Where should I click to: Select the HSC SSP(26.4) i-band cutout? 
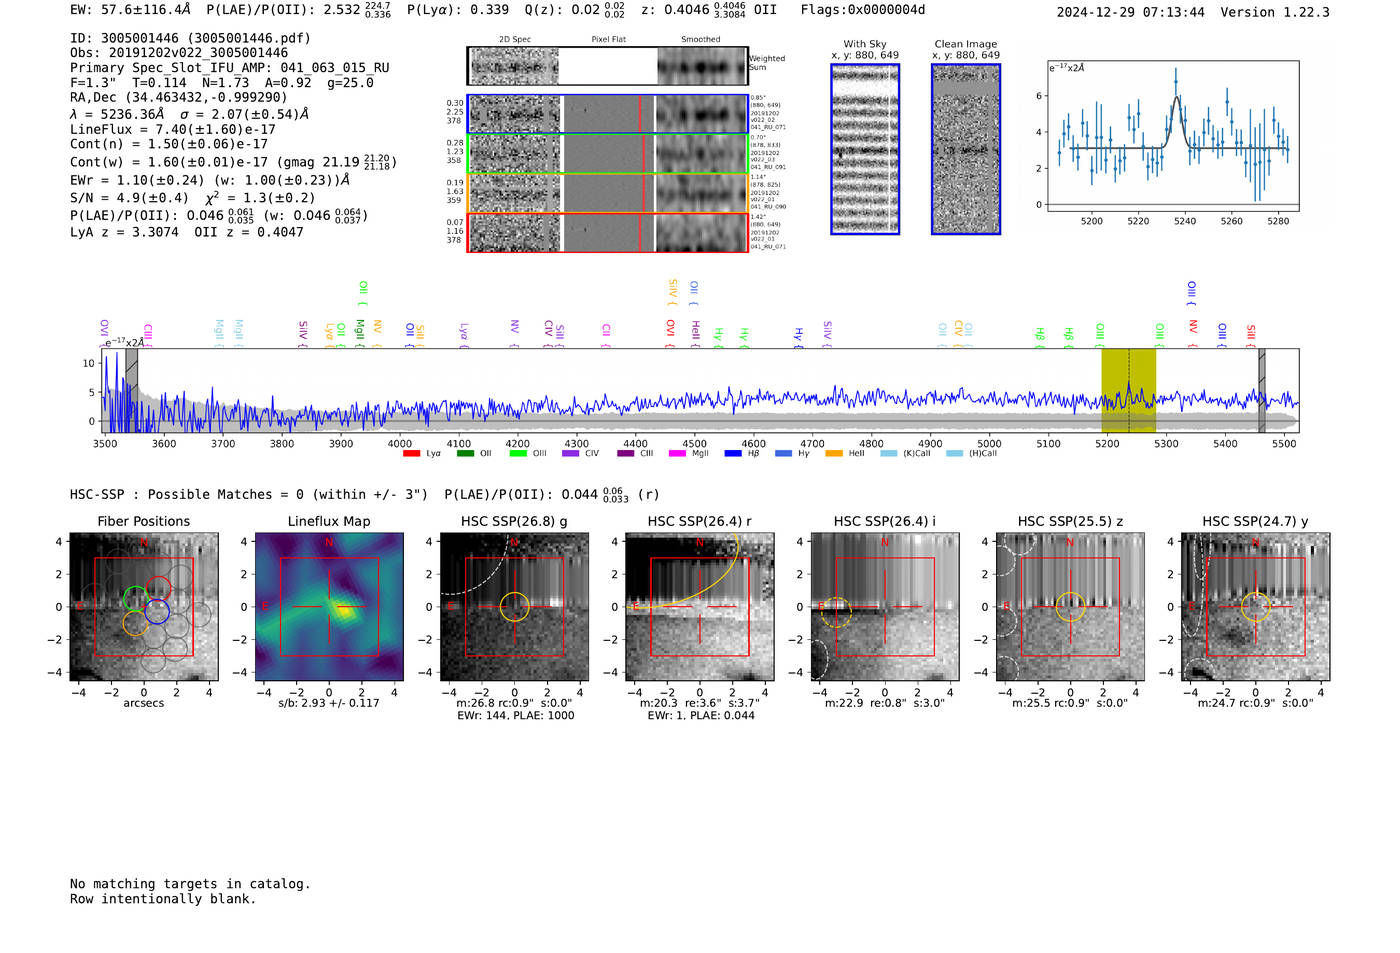pos(884,607)
